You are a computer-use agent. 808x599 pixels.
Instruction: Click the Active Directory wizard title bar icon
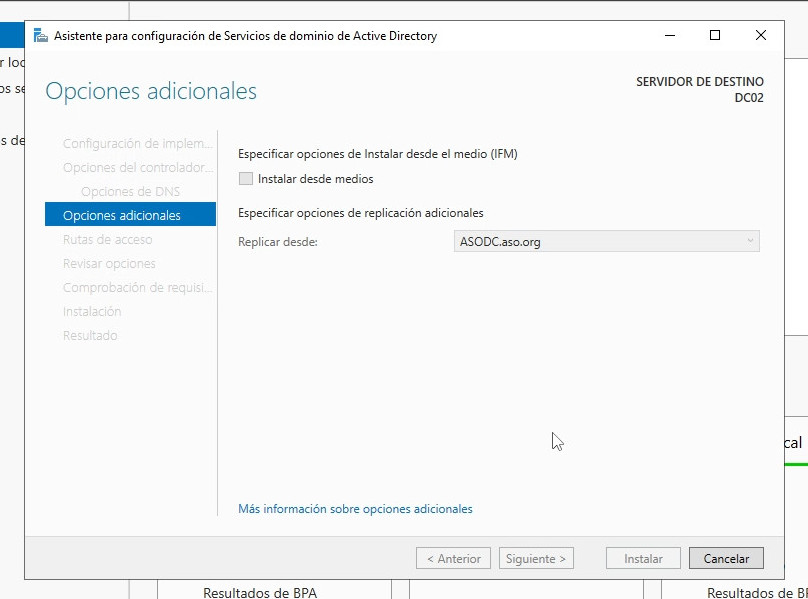point(40,36)
